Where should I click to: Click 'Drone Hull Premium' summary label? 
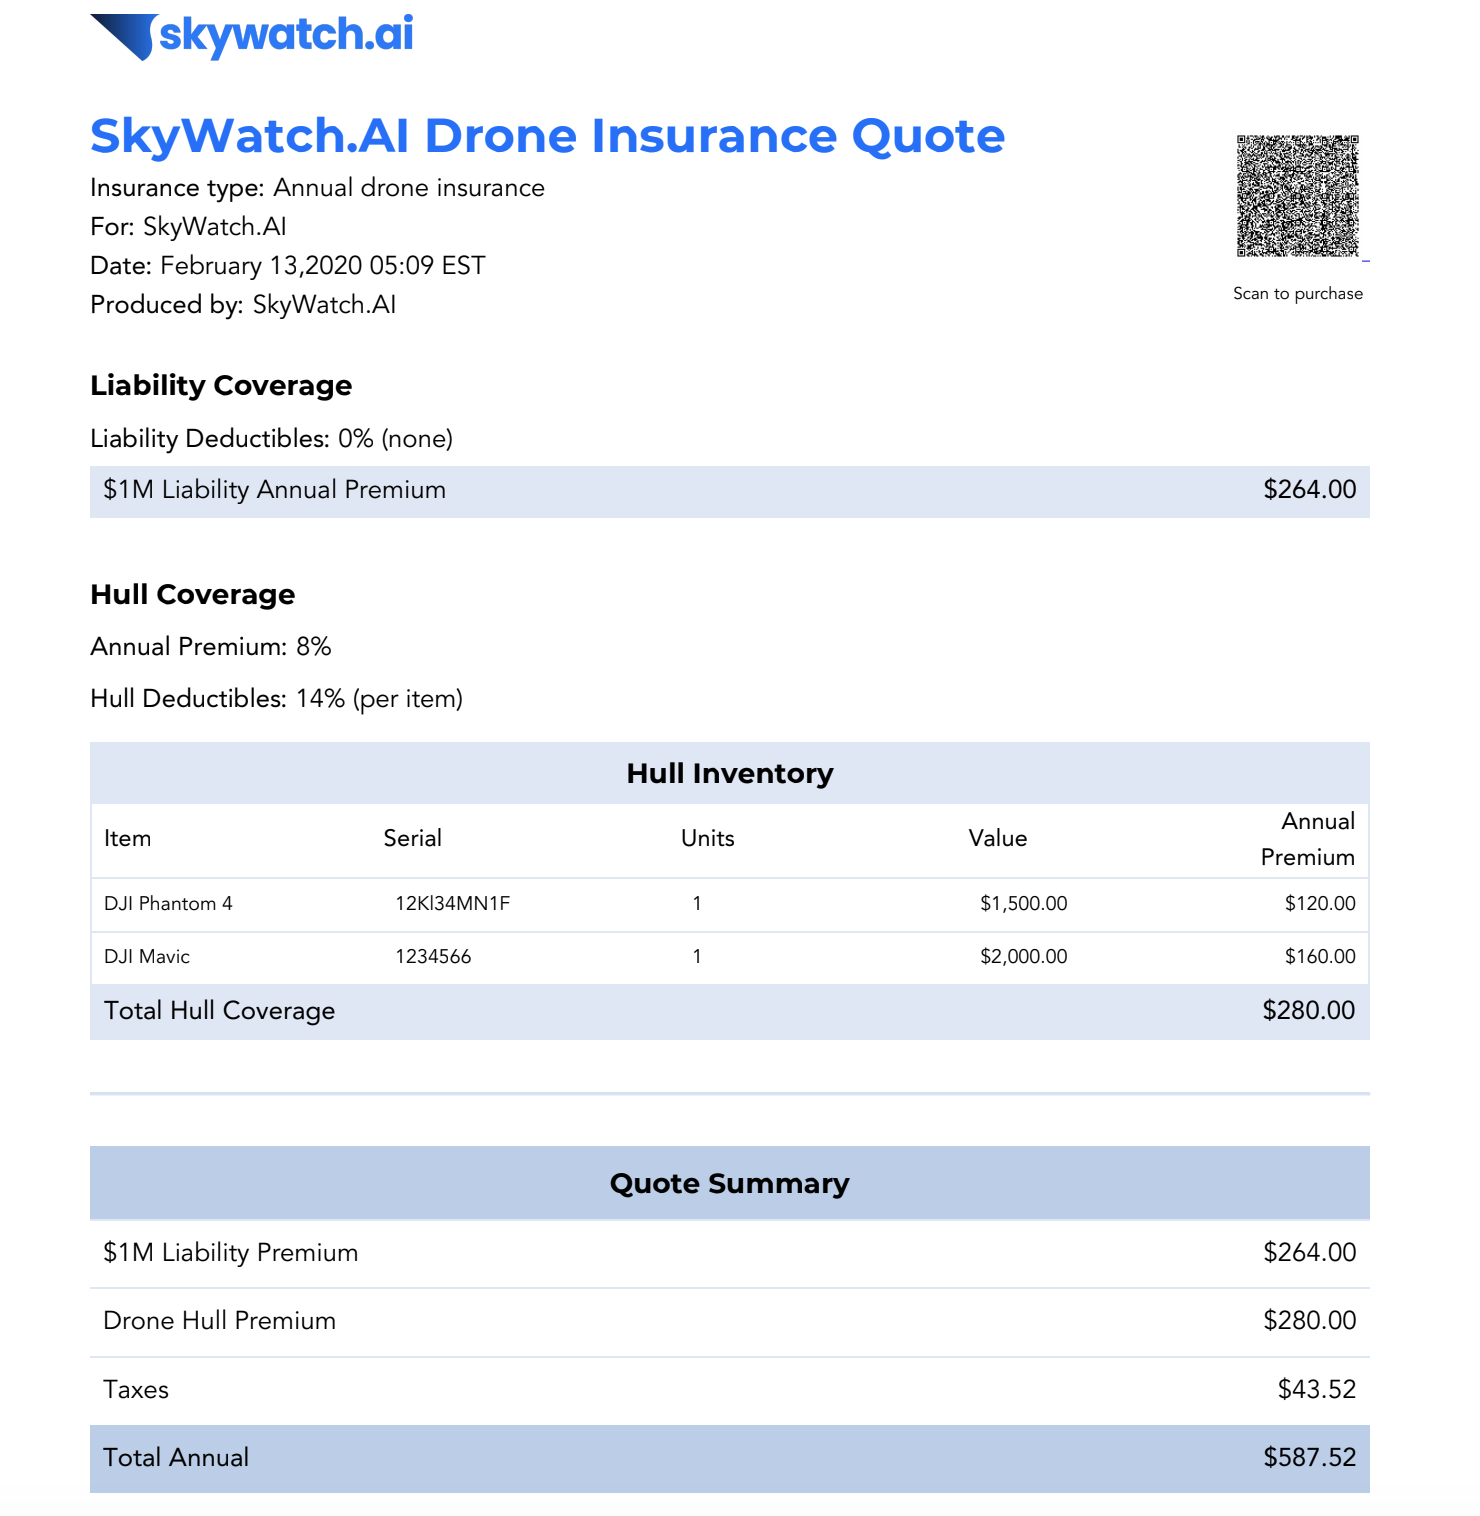pos(220,1321)
